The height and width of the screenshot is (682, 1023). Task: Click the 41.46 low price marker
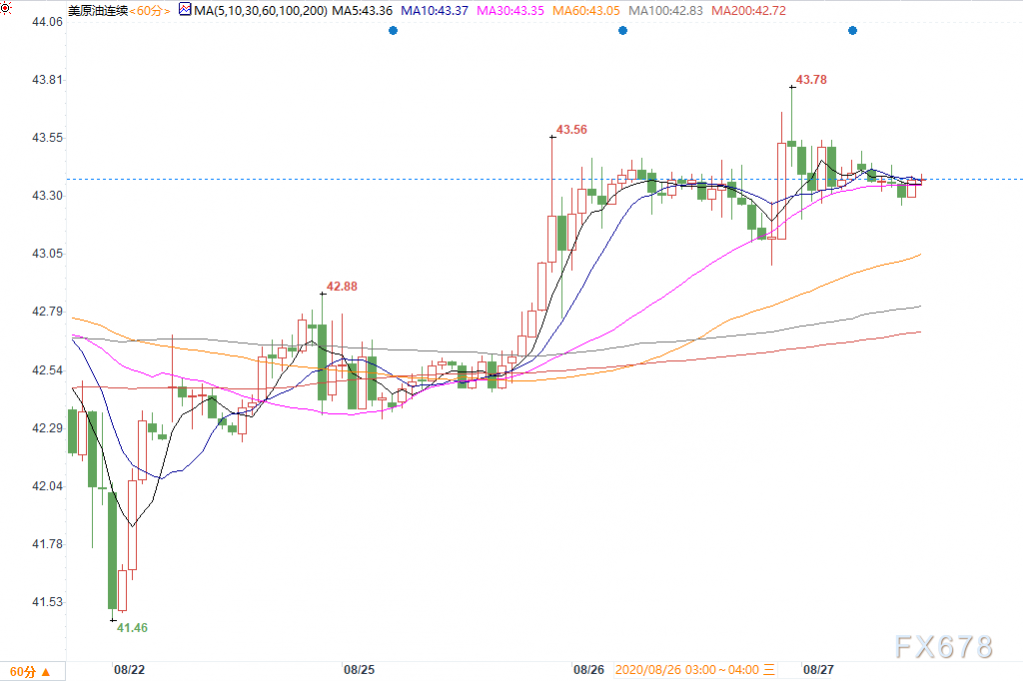coord(132,628)
